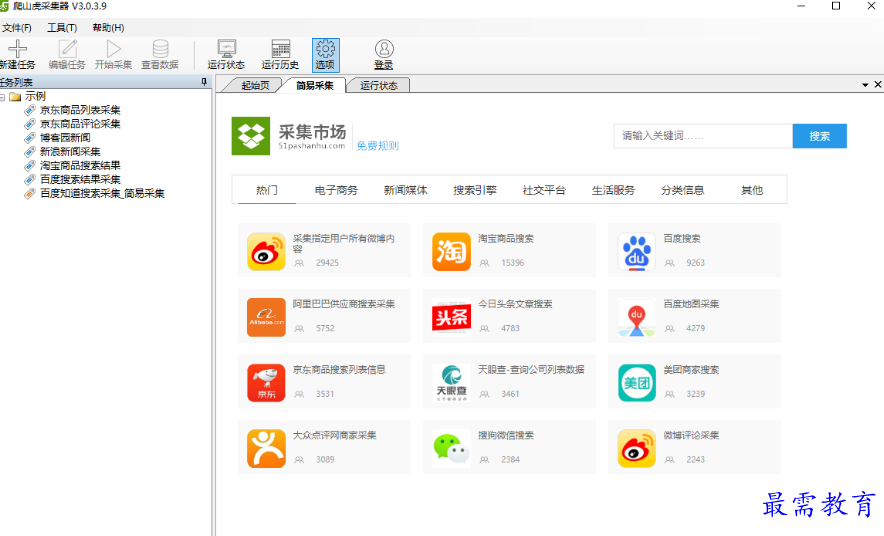Focus the keyword search input field
Screen dimensions: 884x536
[703, 136]
